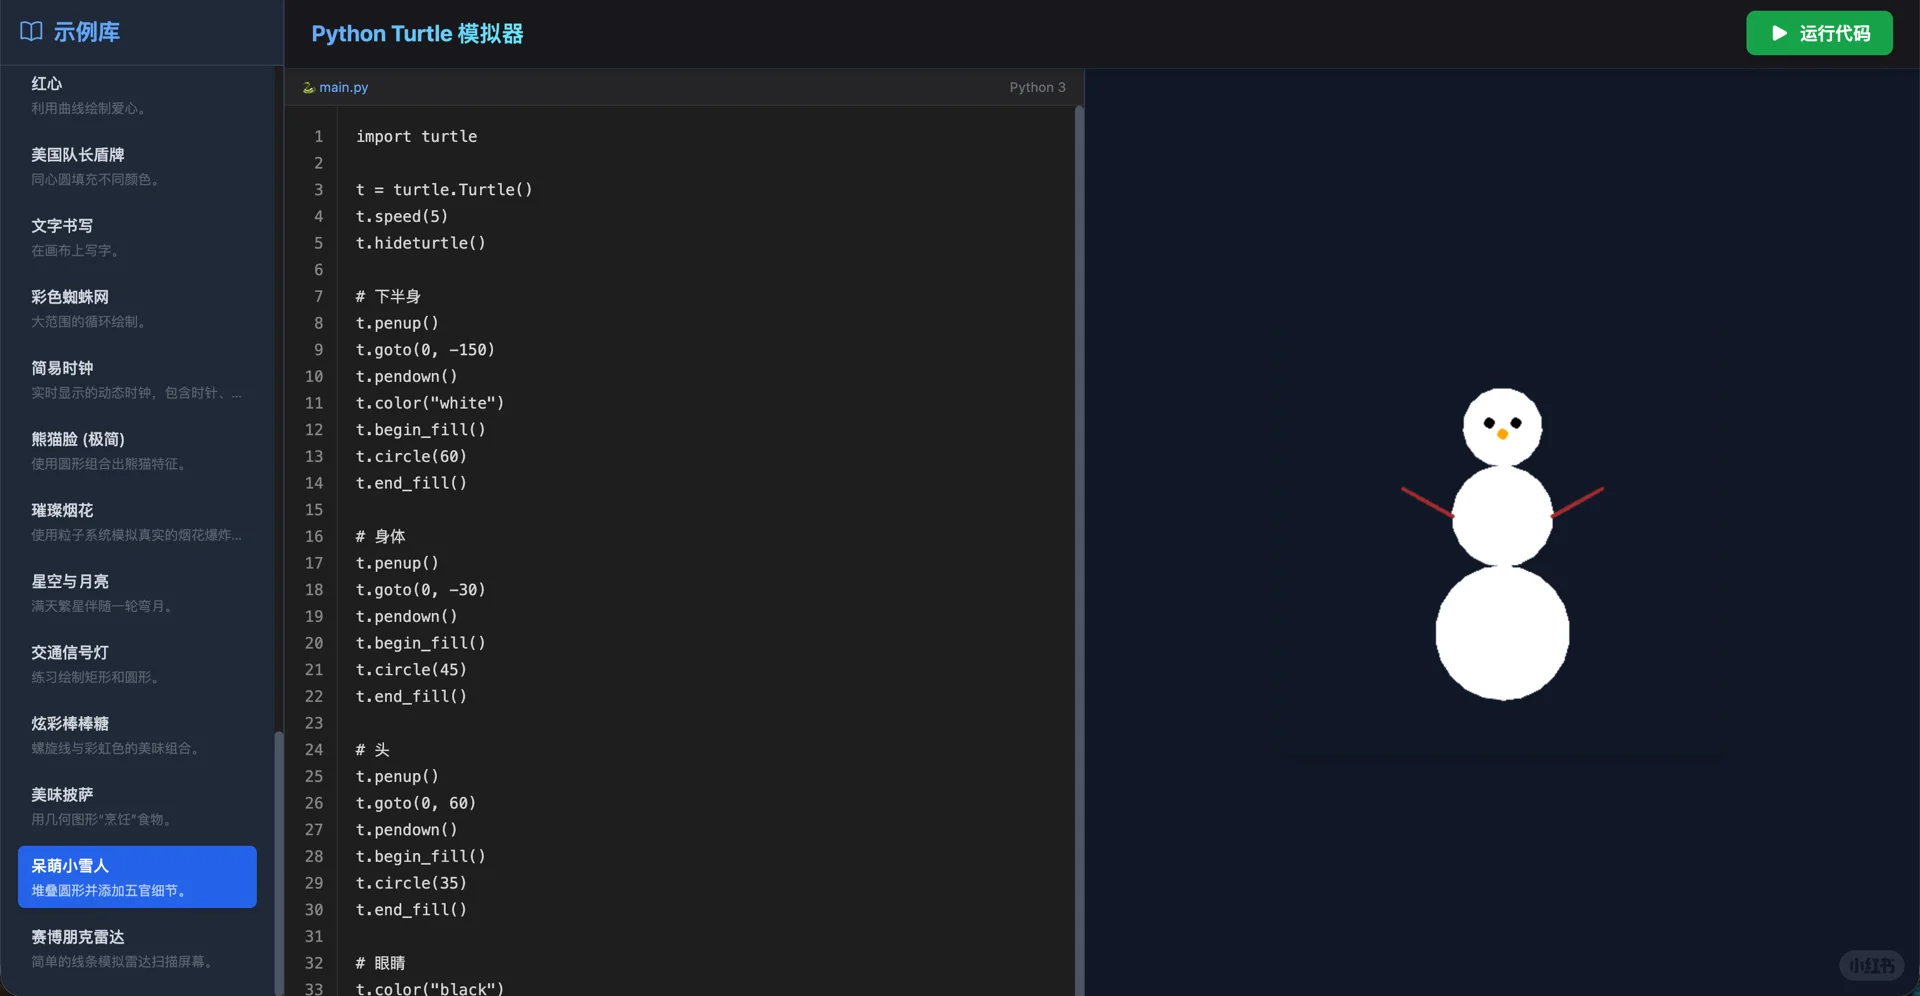Image resolution: width=1920 pixels, height=996 pixels.
Task: Click the Python logo icon on main.py tab
Action: coord(308,87)
